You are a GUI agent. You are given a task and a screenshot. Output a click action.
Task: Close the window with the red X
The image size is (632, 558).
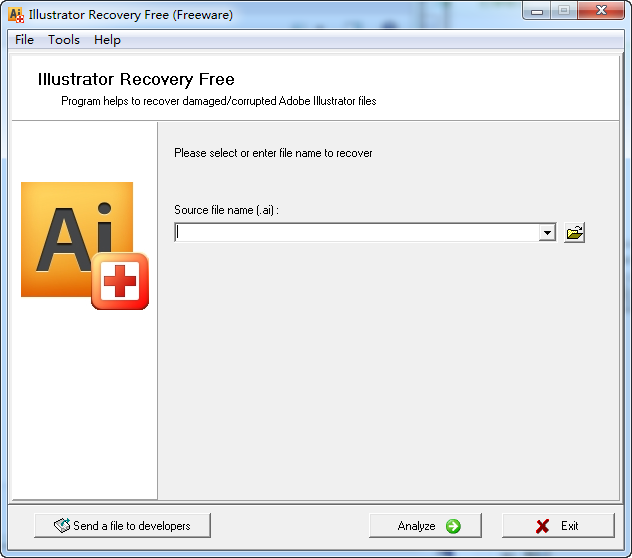tap(601, 10)
